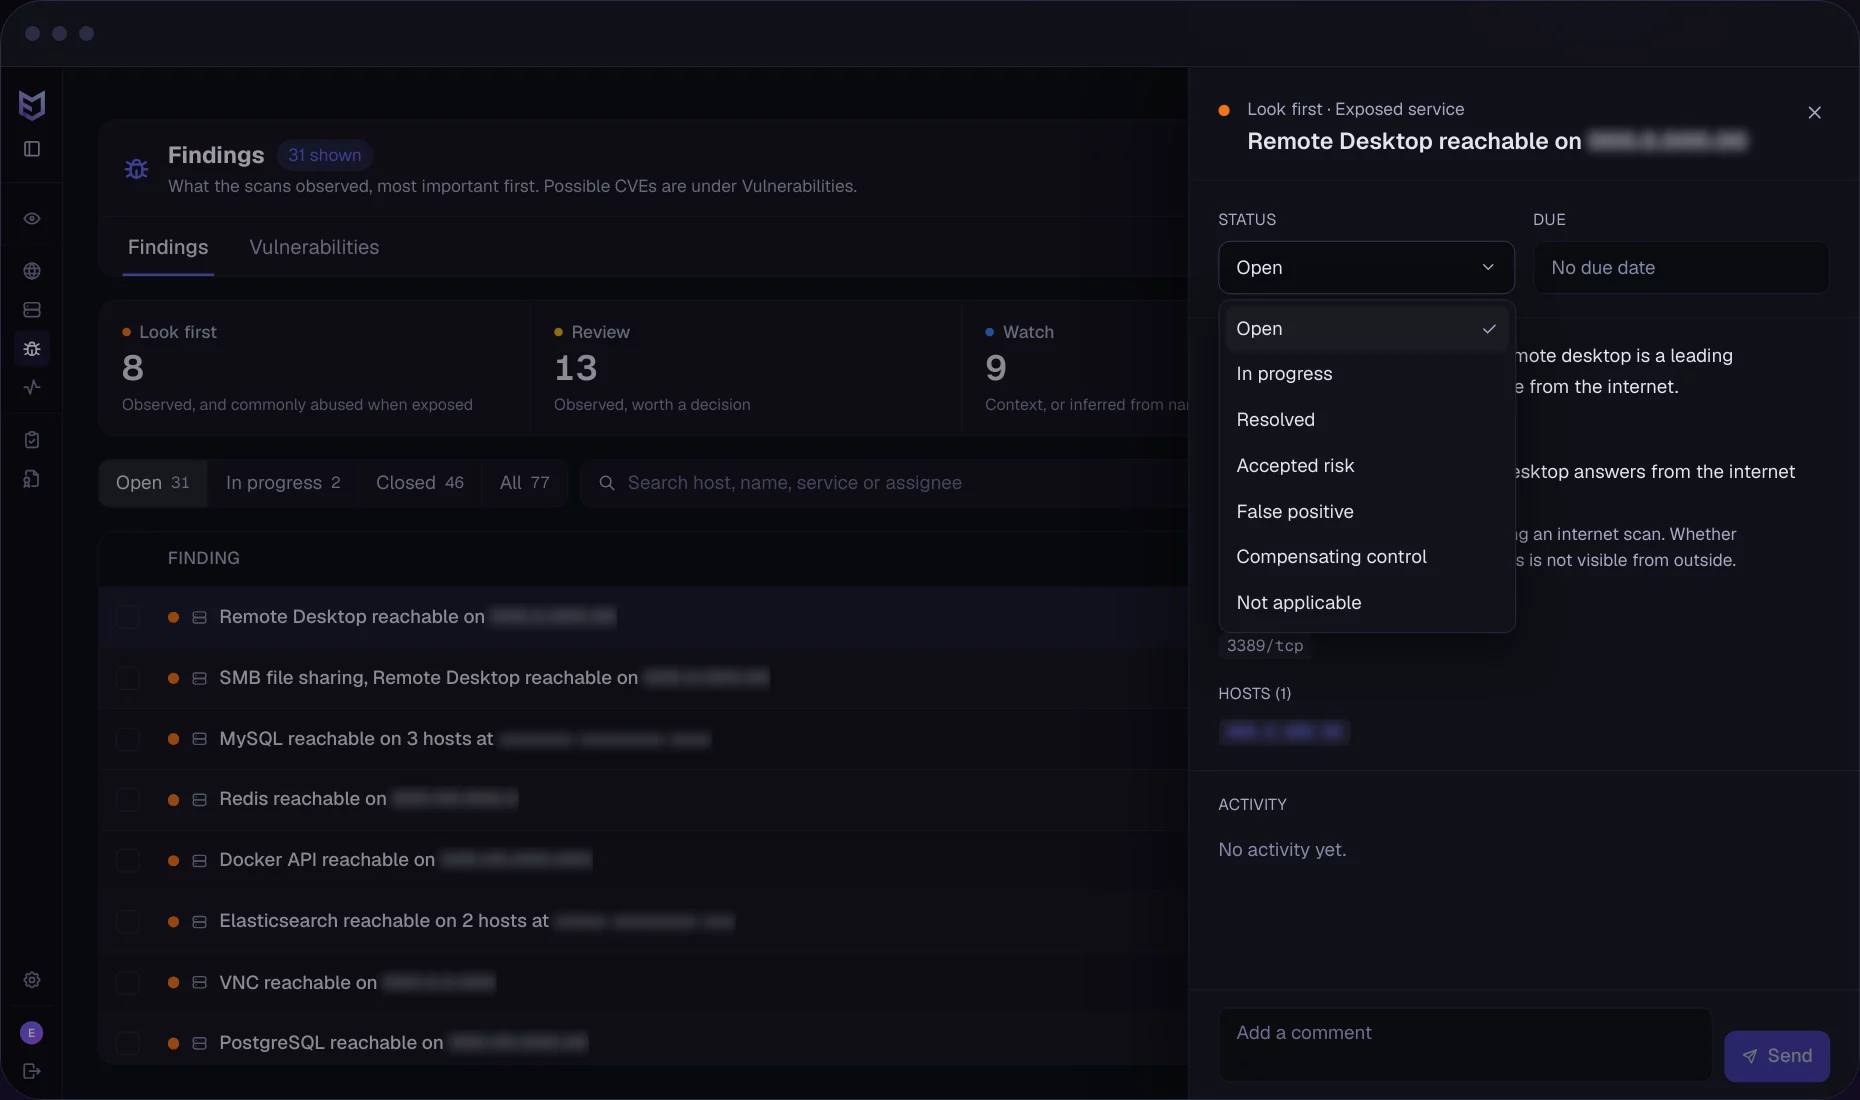Tick checkbox for MySQL reachable row
Screen dimensions: 1860x1100
[x=128, y=739]
